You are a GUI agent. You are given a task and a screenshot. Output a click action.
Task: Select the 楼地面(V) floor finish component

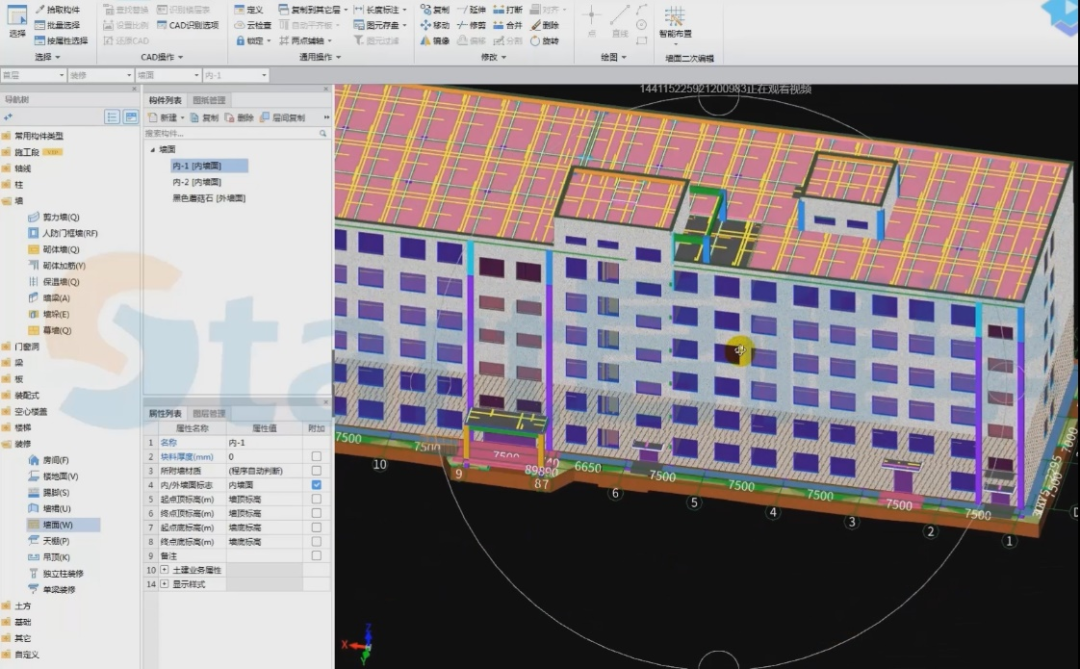52,476
